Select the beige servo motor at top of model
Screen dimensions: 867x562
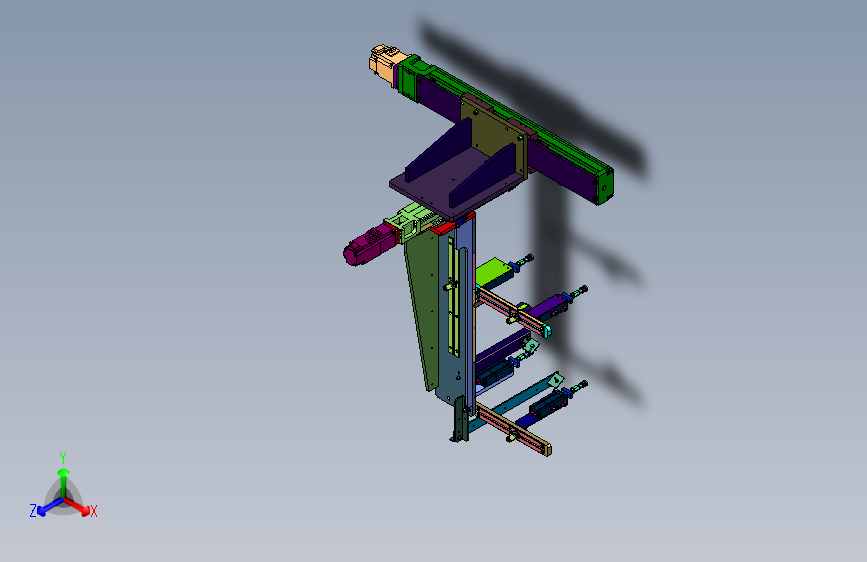[385, 63]
